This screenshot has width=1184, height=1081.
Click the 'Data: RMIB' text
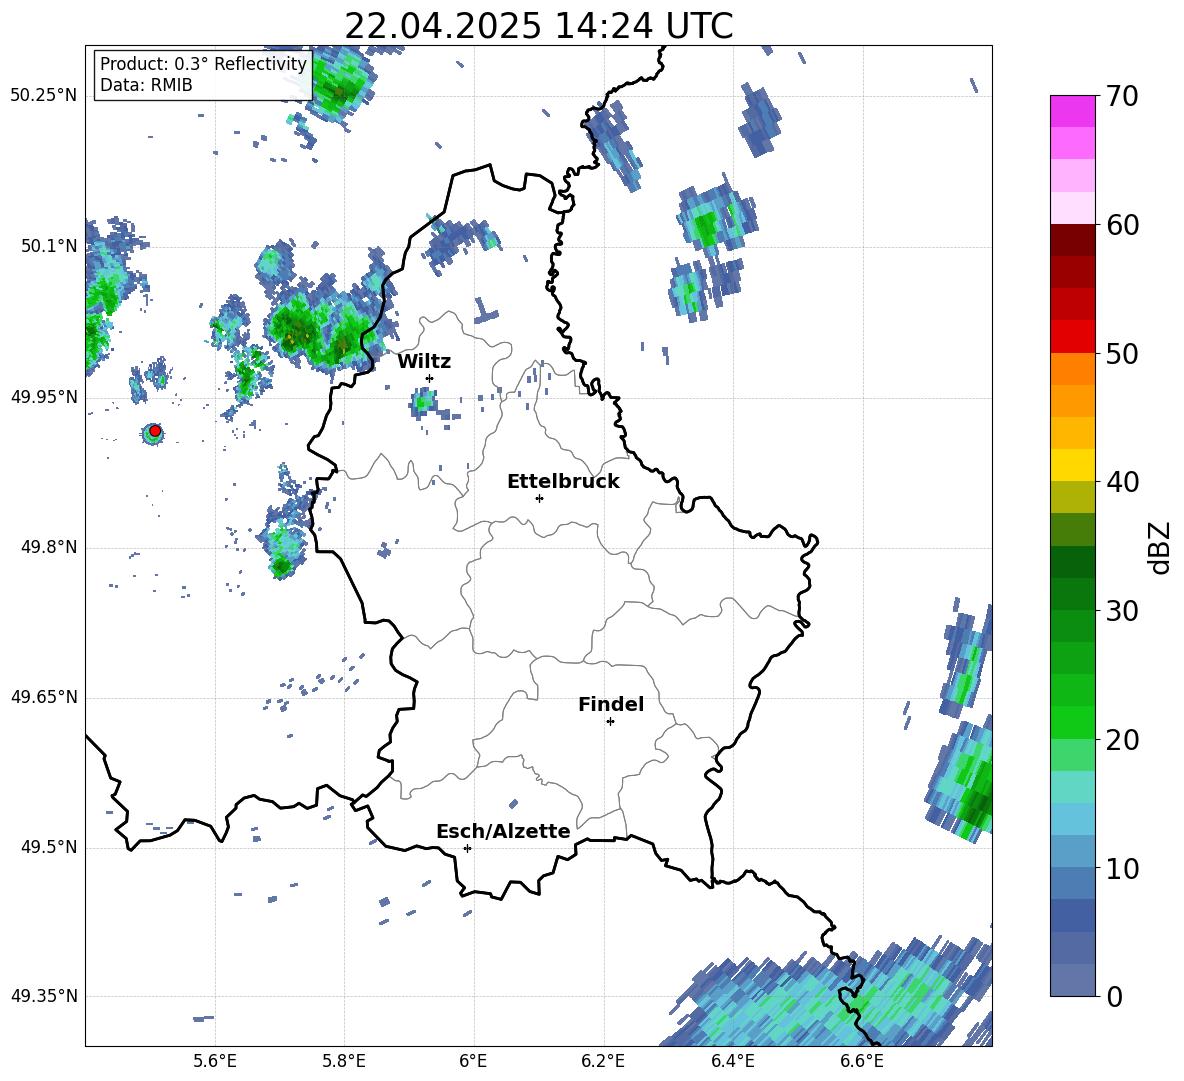point(146,85)
